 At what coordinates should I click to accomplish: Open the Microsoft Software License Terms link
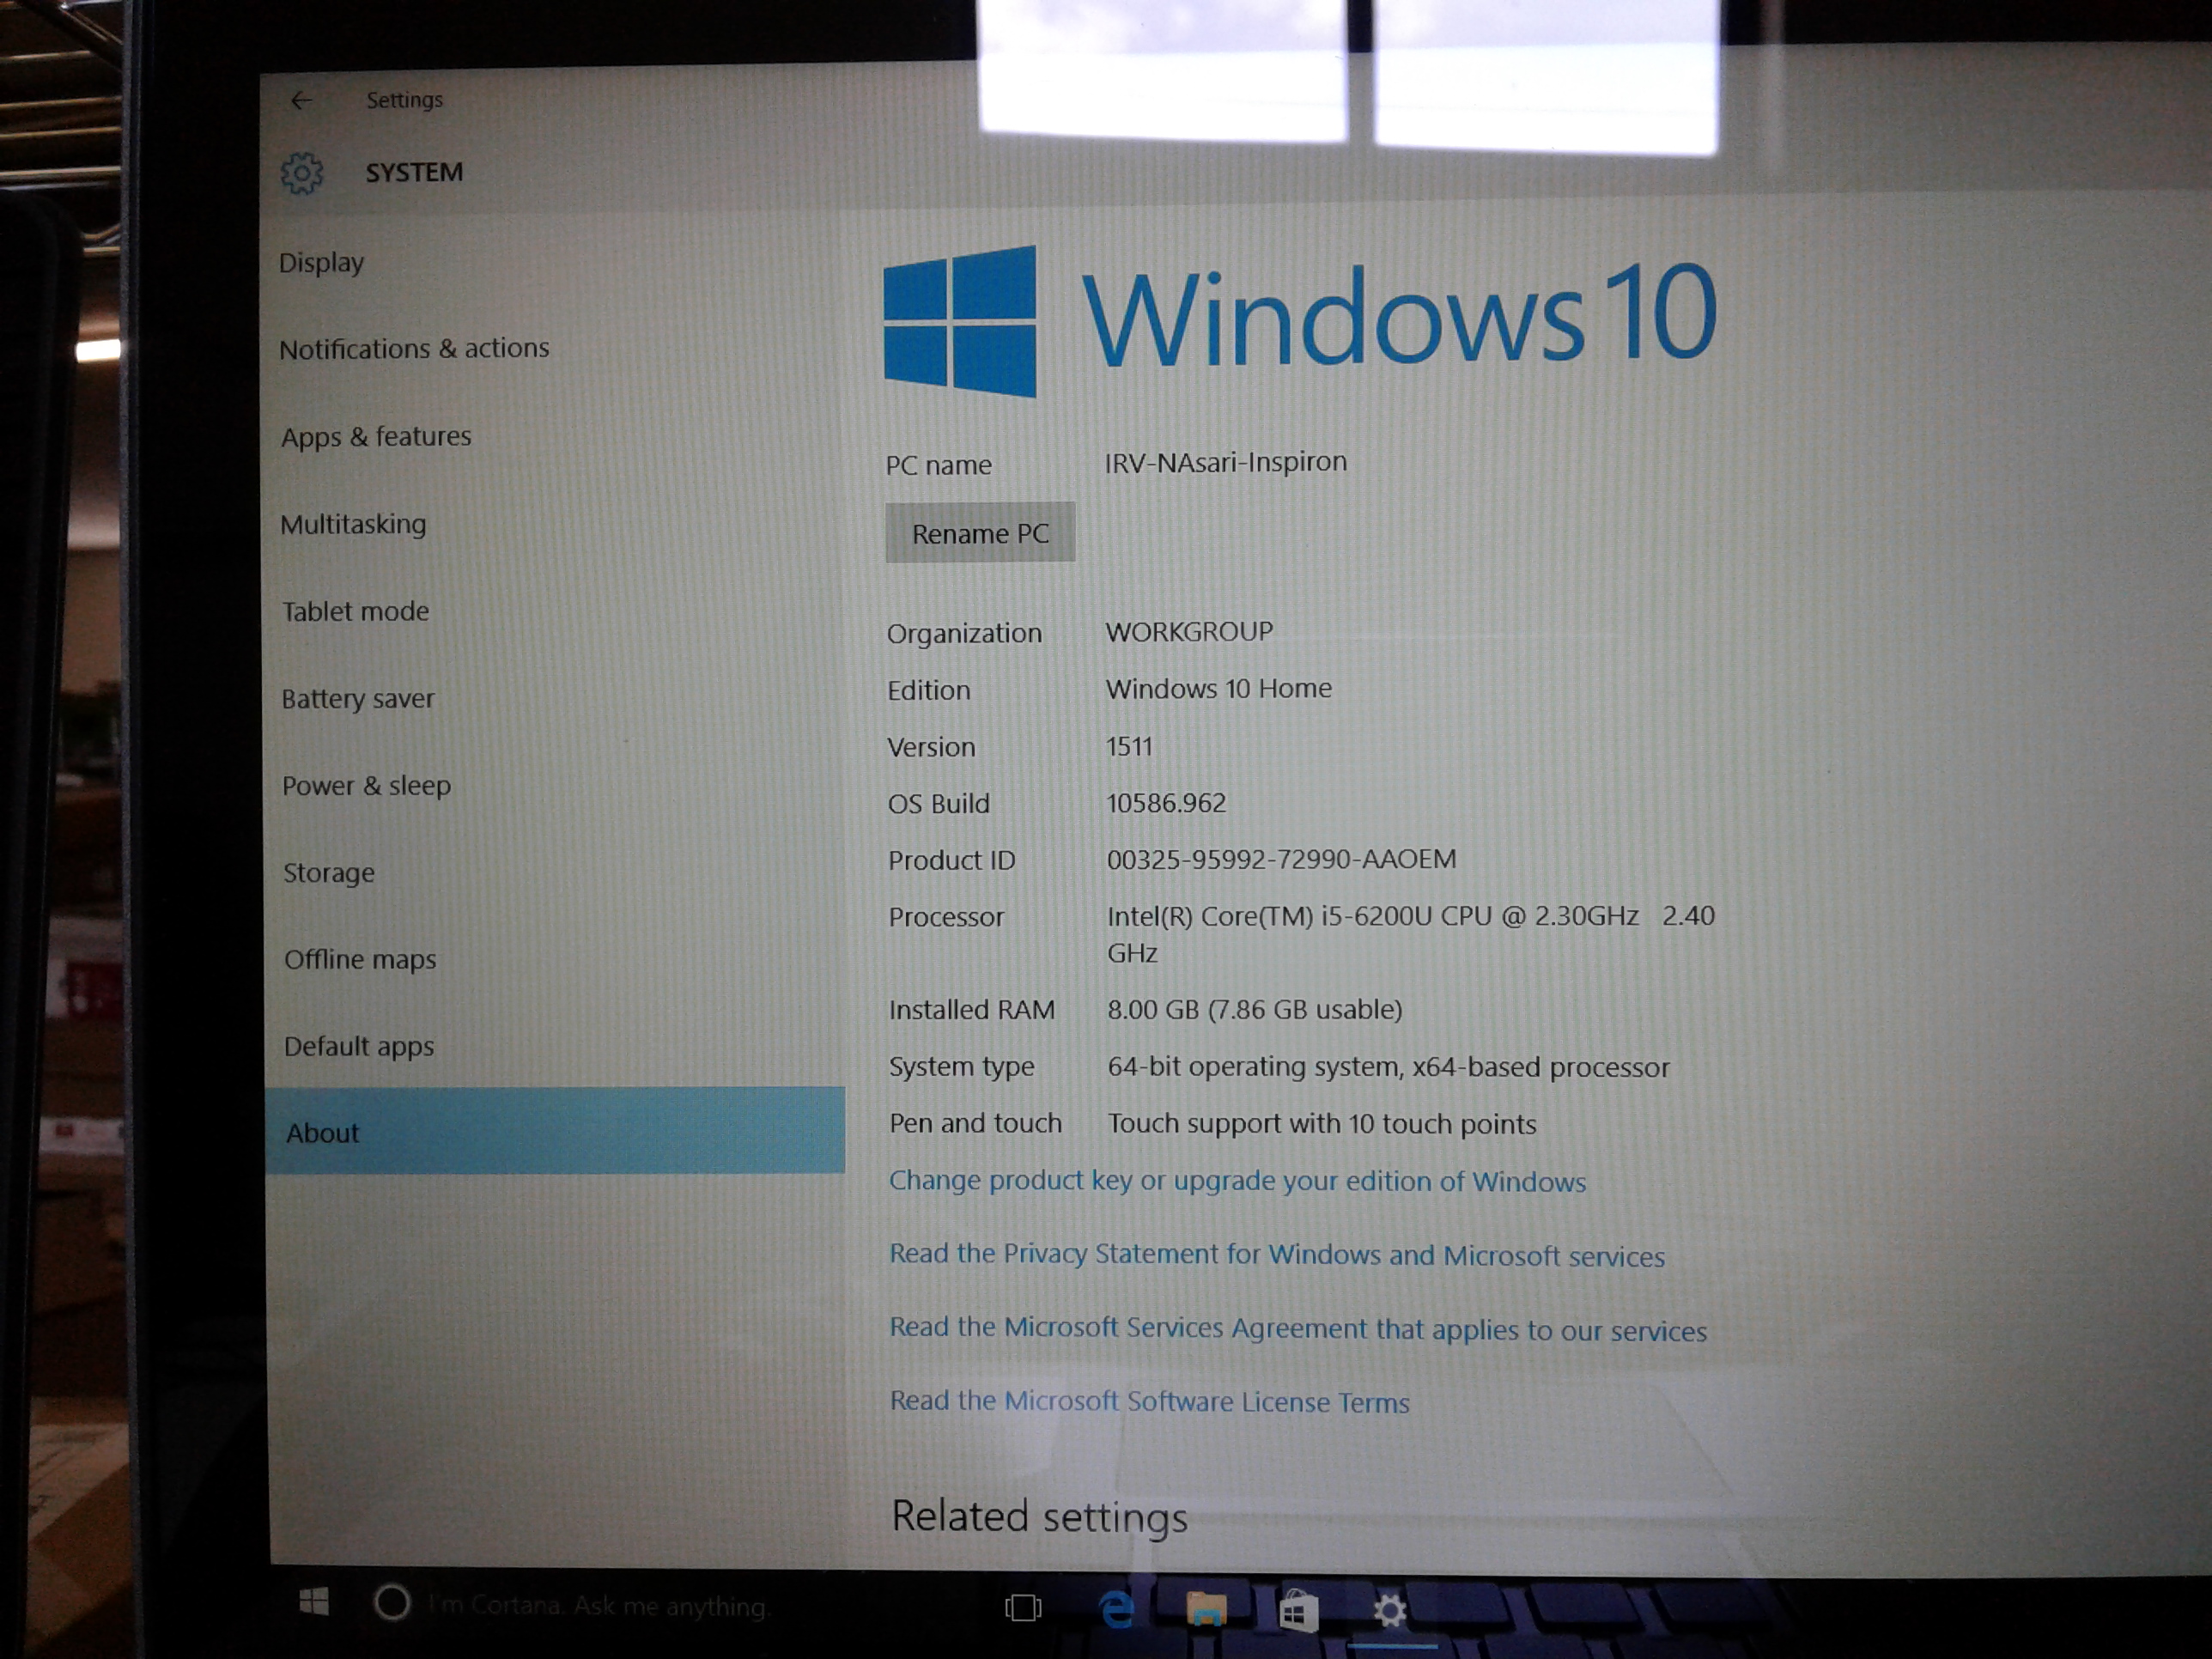point(1149,1402)
